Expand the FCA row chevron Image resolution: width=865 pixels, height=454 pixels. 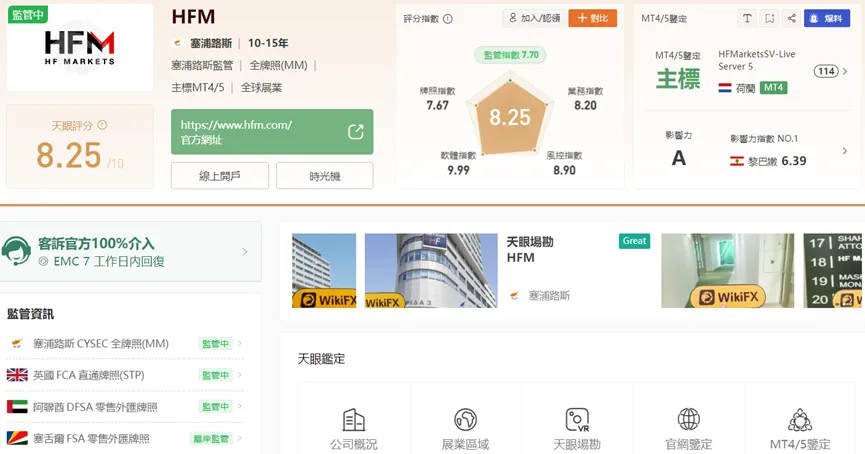pyautogui.click(x=239, y=375)
